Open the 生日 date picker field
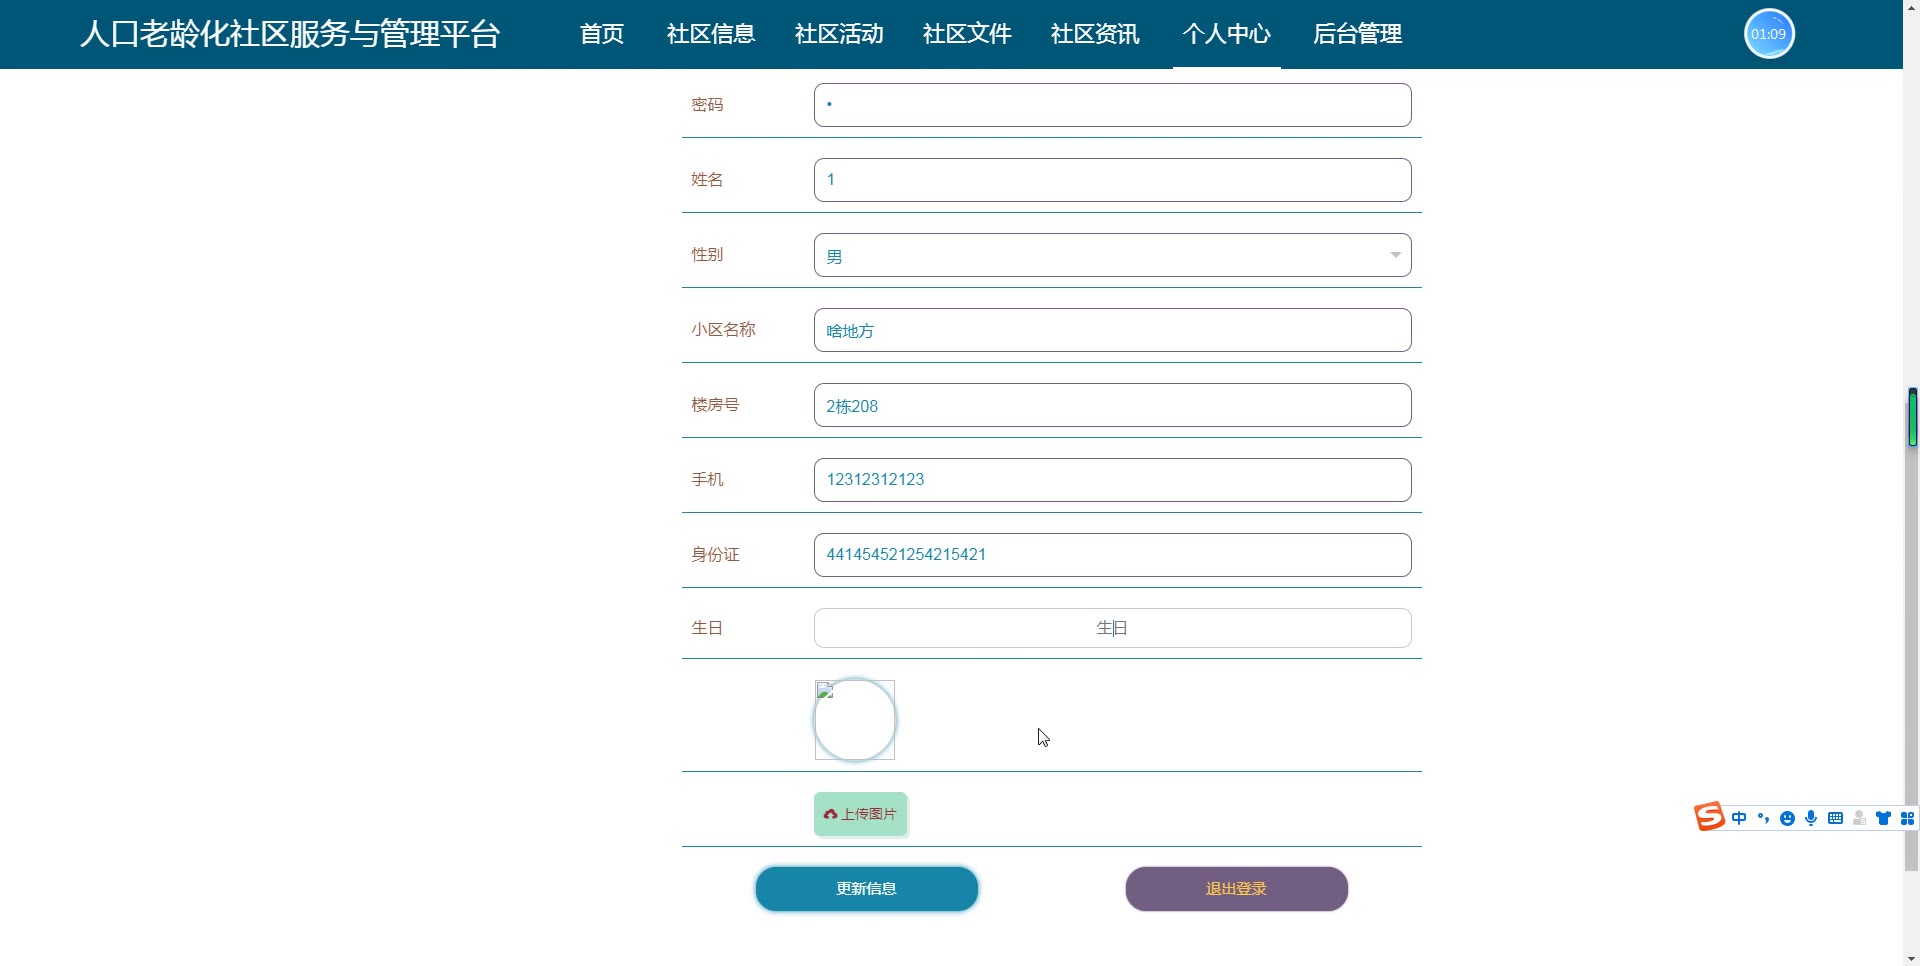Image resolution: width=1920 pixels, height=966 pixels. pyautogui.click(x=1112, y=627)
